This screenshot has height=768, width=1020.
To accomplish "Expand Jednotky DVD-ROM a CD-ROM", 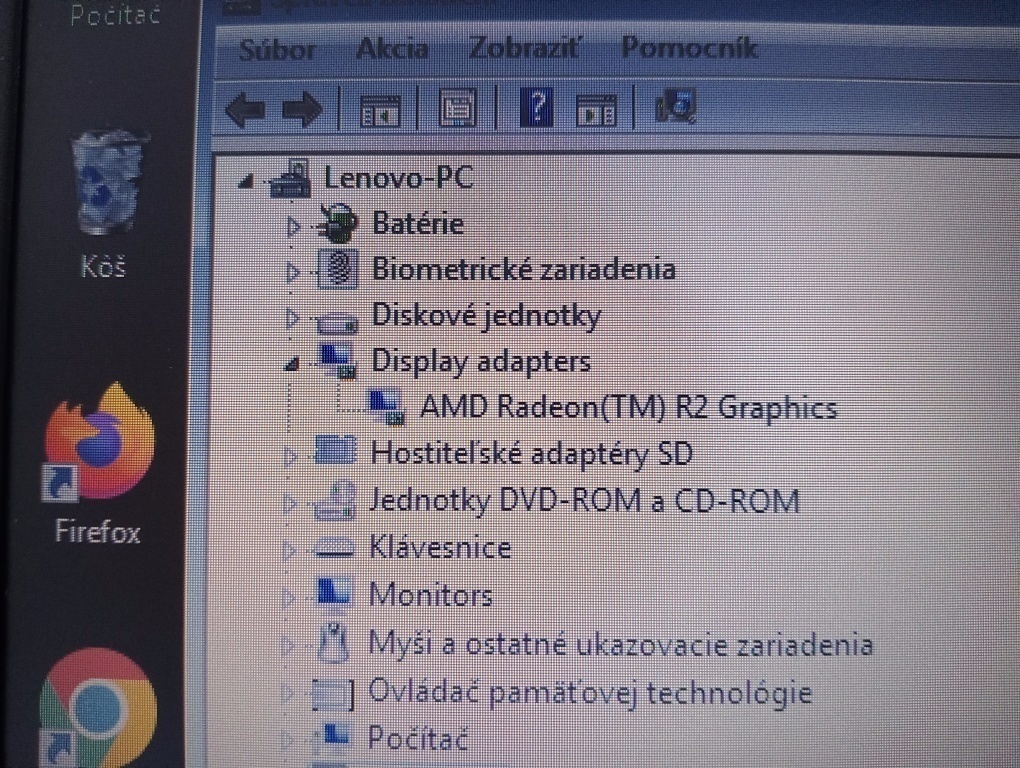I will click(x=291, y=499).
